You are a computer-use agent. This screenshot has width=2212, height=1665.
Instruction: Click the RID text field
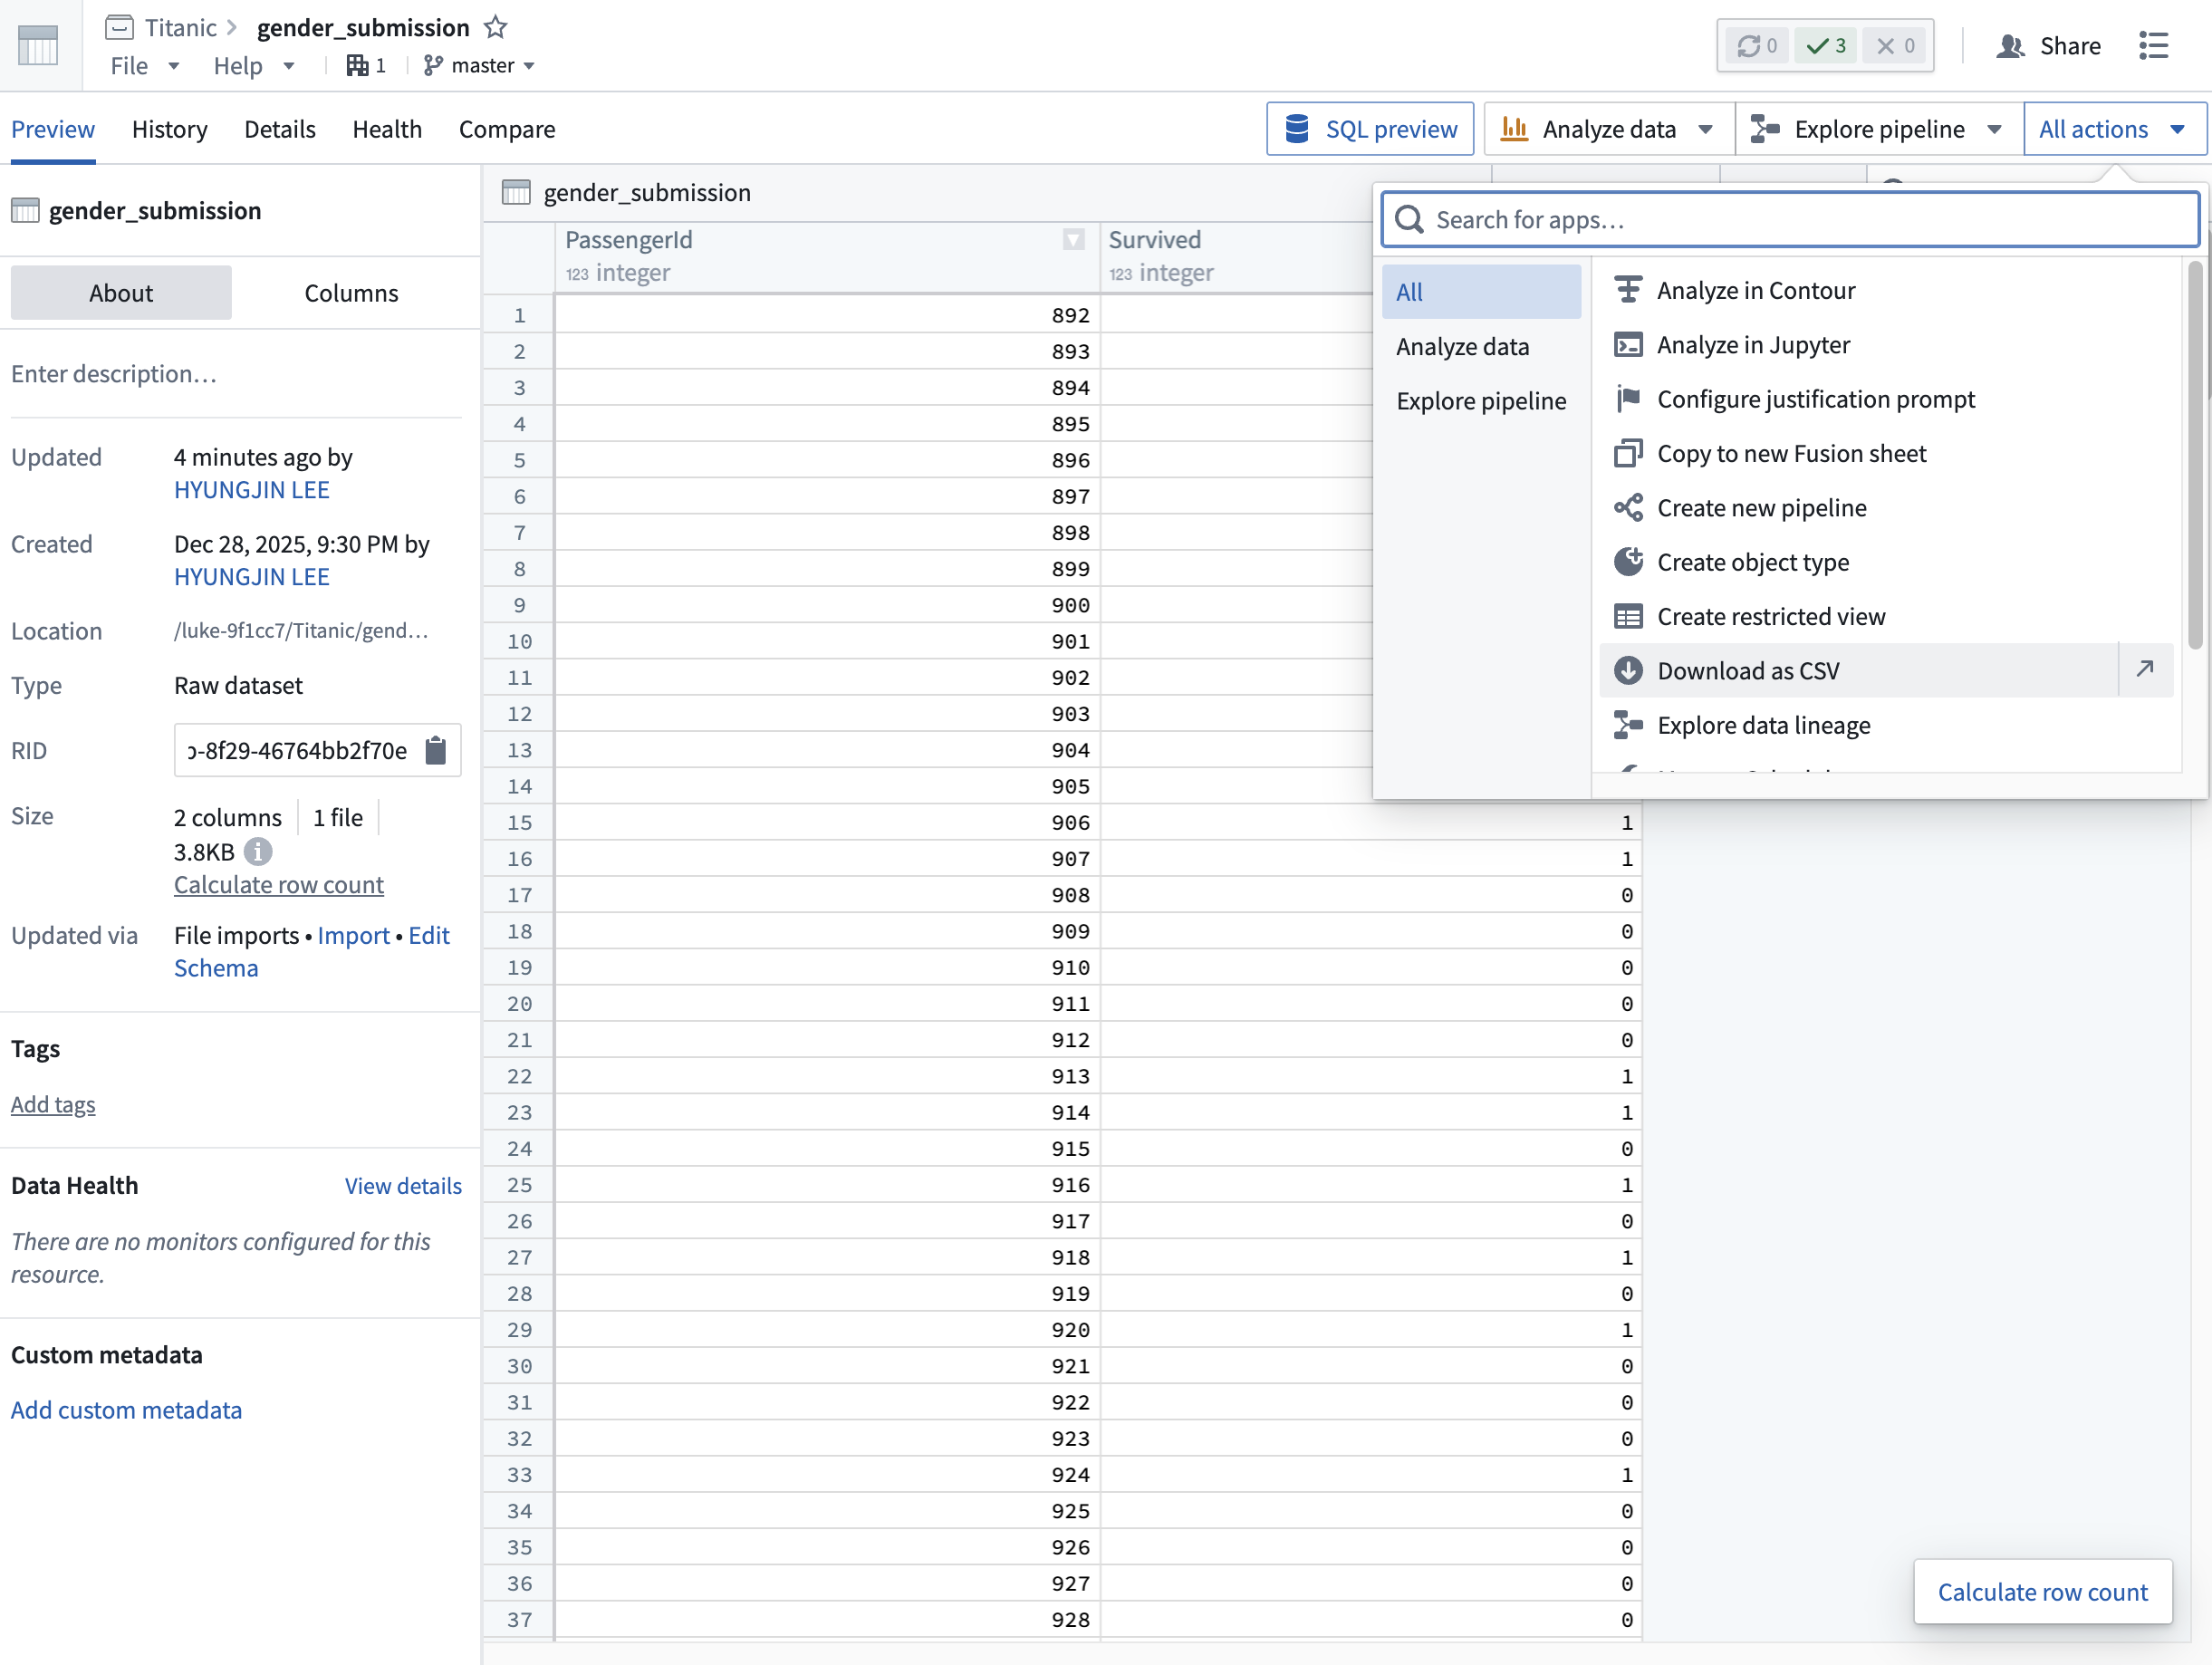click(x=298, y=750)
